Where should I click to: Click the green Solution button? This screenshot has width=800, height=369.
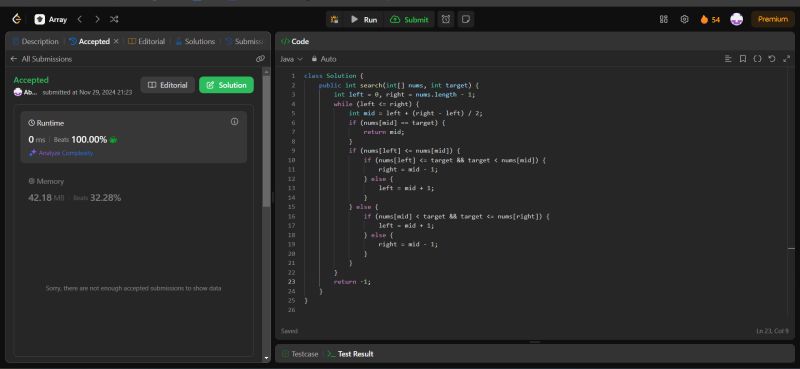tap(227, 85)
